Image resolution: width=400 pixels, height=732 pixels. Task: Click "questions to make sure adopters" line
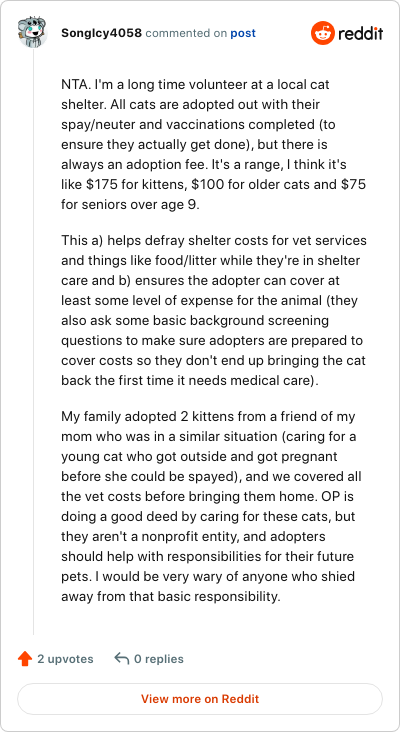pos(213,341)
